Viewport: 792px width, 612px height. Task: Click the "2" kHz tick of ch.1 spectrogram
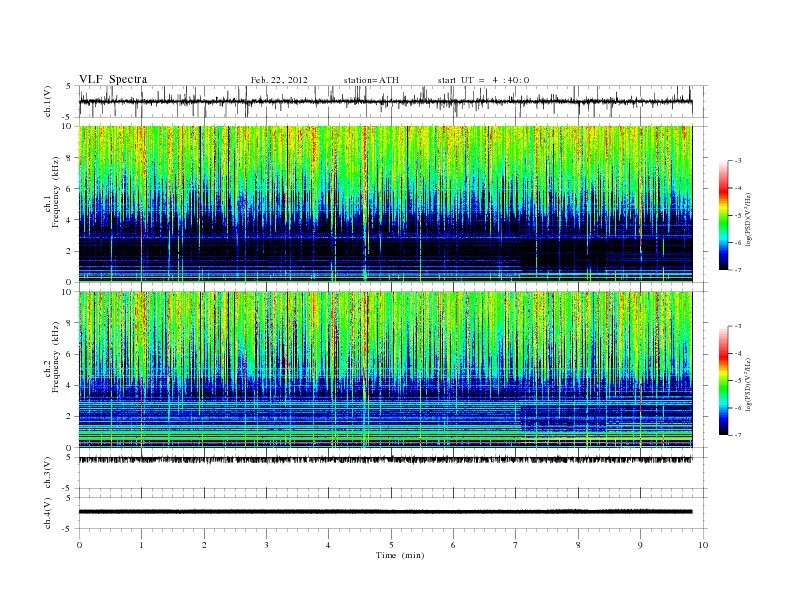point(70,251)
